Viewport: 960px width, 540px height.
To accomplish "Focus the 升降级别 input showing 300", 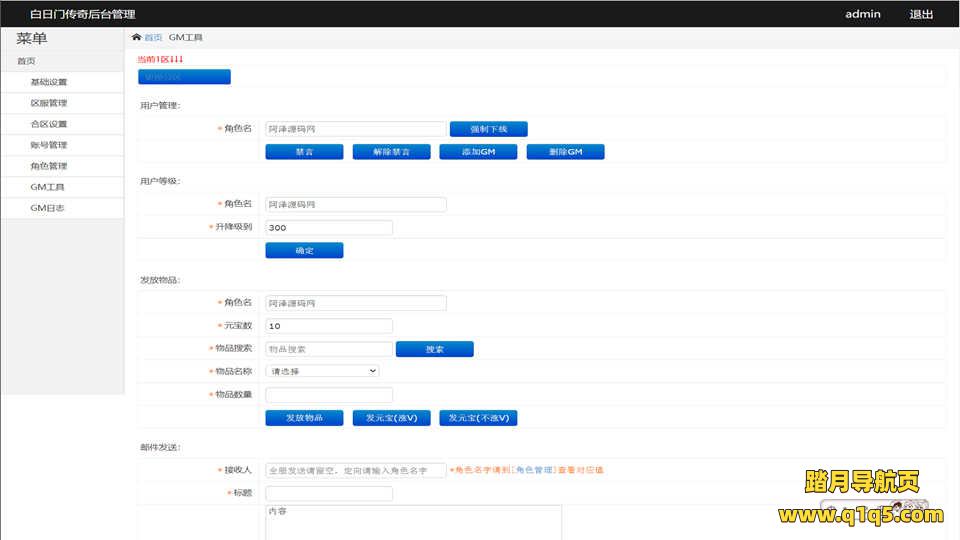I will pos(328,228).
